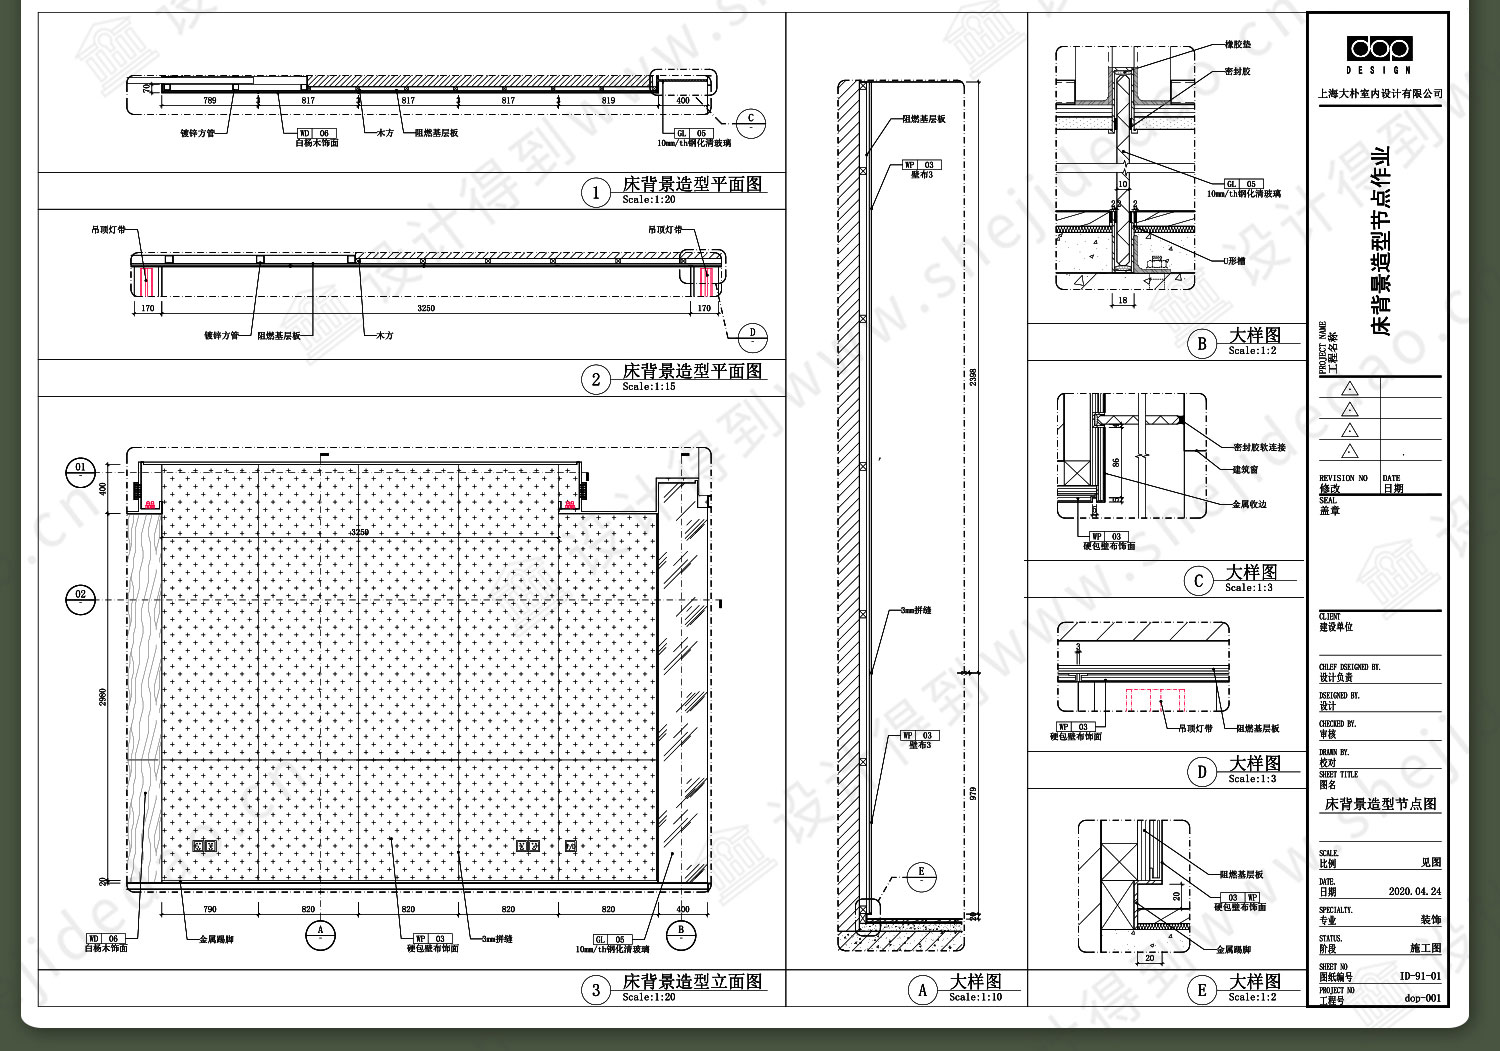Click the sheet title 床背景造型节点图
This screenshot has width=1500, height=1051.
(x=1381, y=804)
